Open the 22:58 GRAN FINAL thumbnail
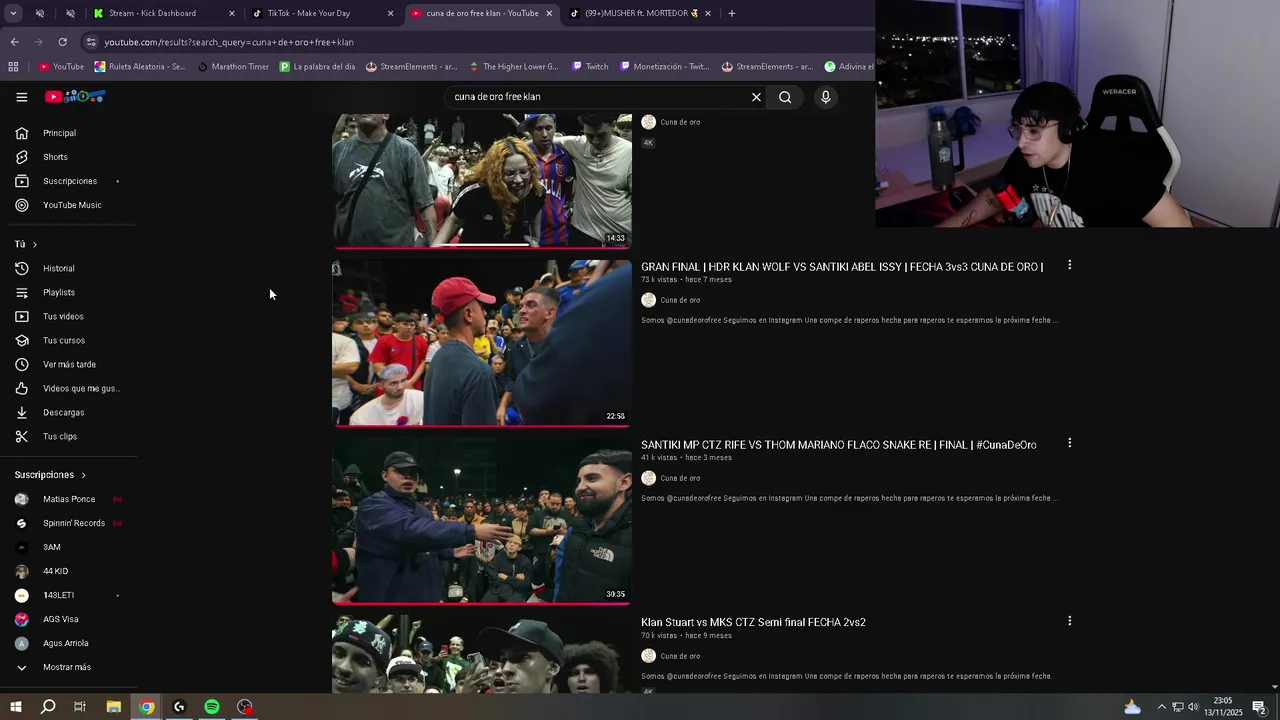The image size is (1280, 720). point(482,343)
